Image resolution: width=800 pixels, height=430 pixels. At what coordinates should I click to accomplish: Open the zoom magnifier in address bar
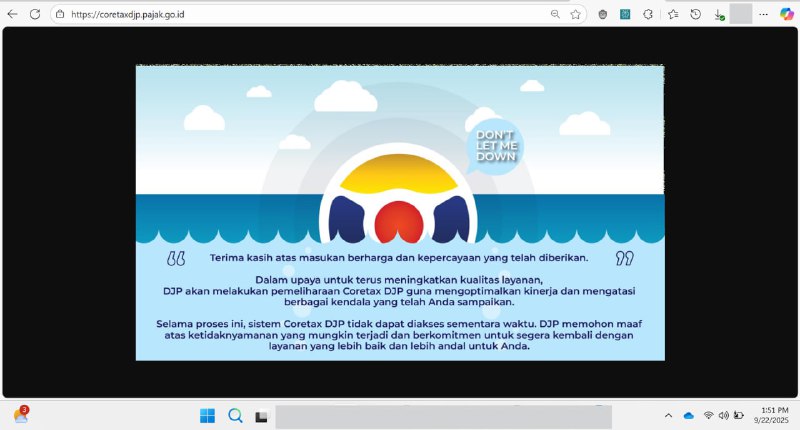click(x=555, y=14)
